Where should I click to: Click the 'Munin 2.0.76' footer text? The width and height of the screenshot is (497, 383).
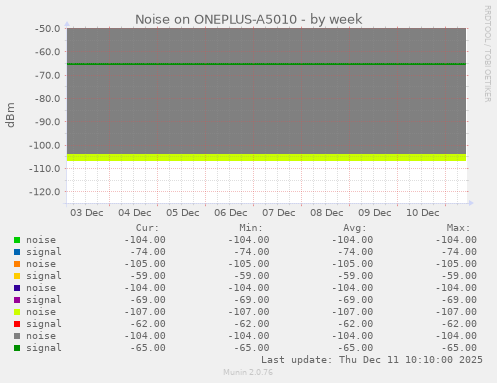pyautogui.click(x=248, y=372)
